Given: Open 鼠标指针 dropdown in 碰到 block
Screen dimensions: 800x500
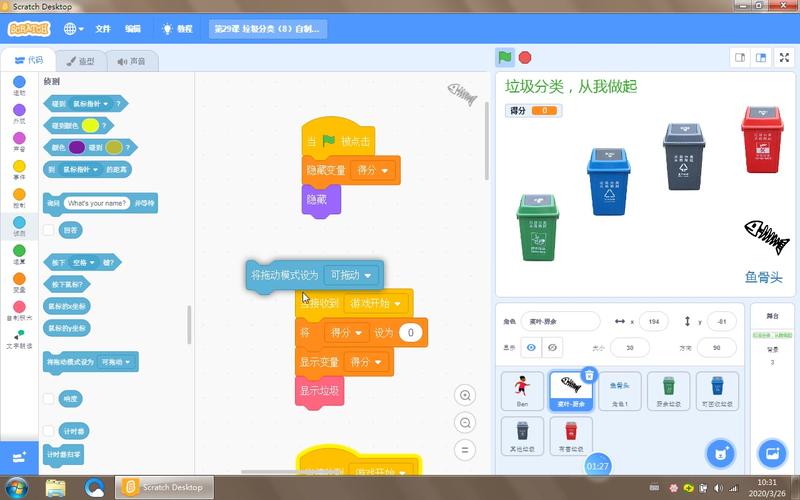Looking at the screenshot, I should pos(91,104).
